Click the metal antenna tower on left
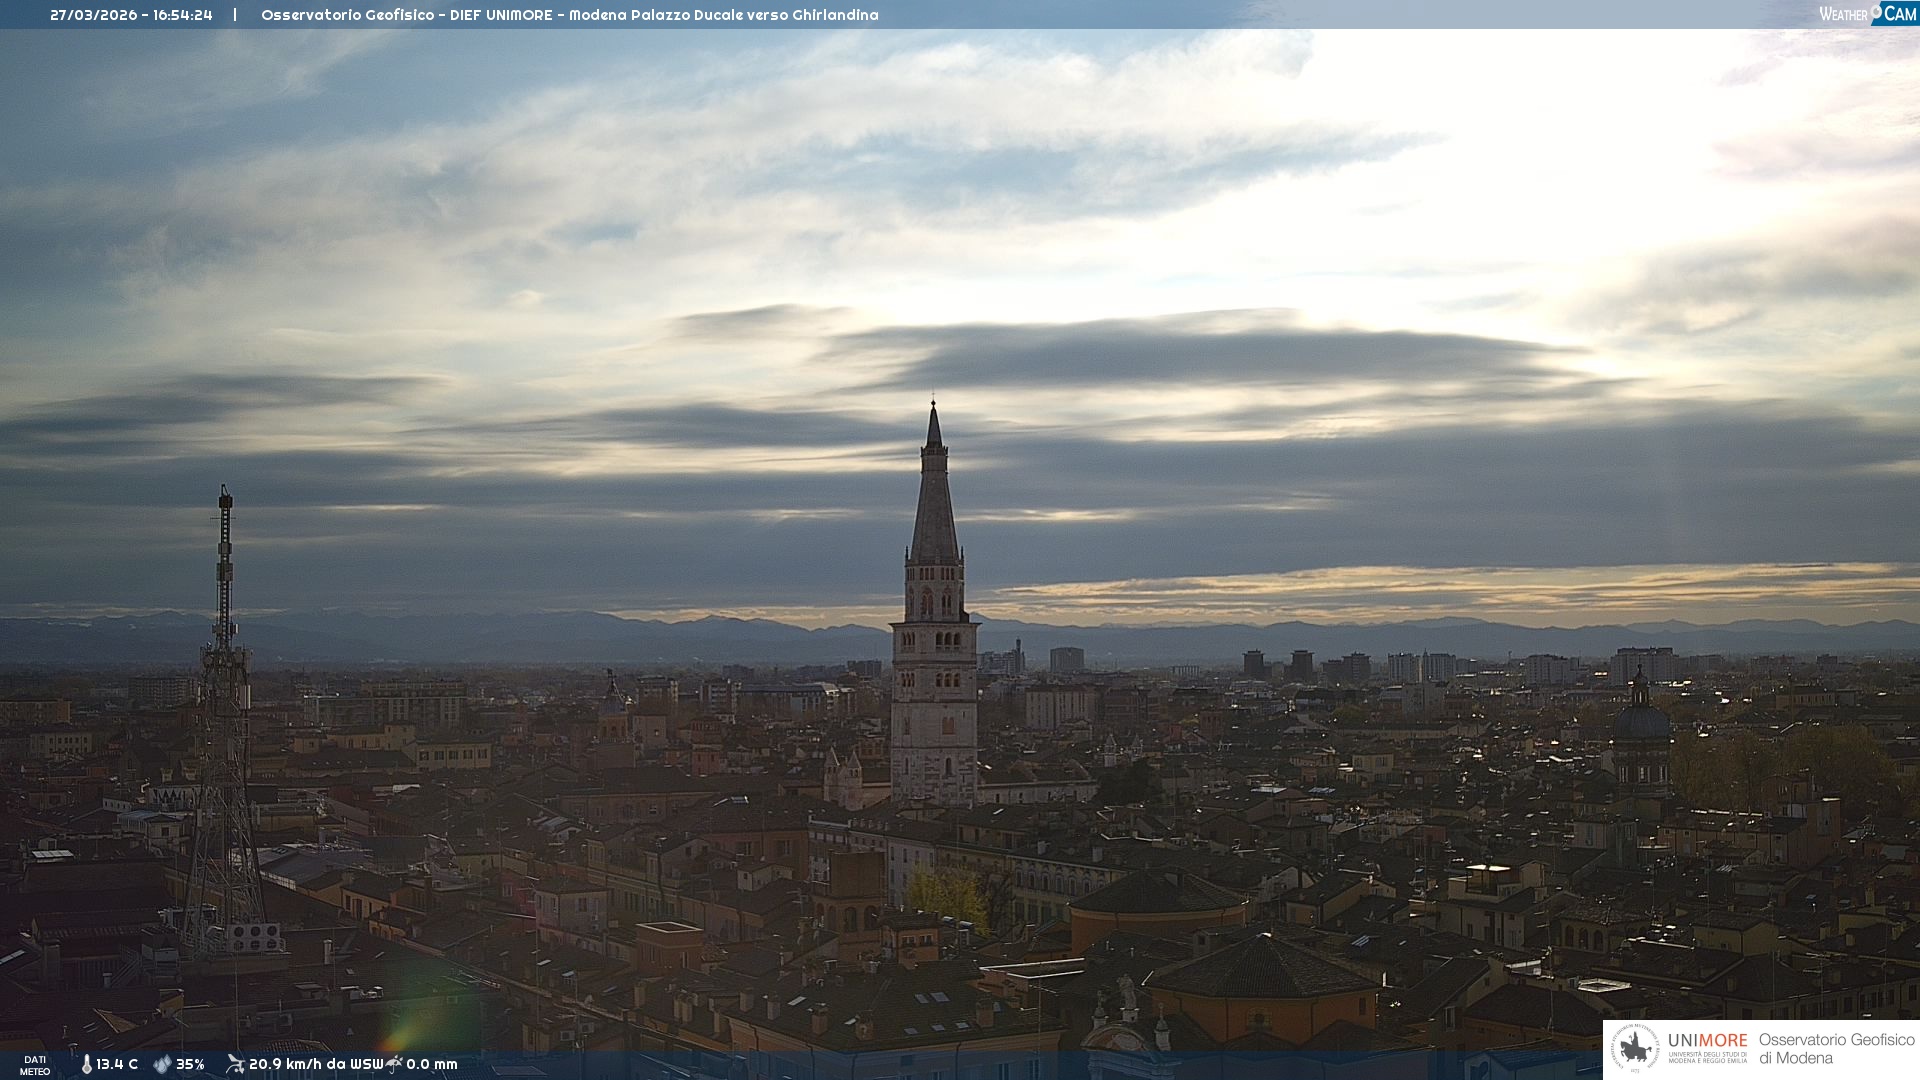The width and height of the screenshot is (1920, 1080). click(224, 700)
